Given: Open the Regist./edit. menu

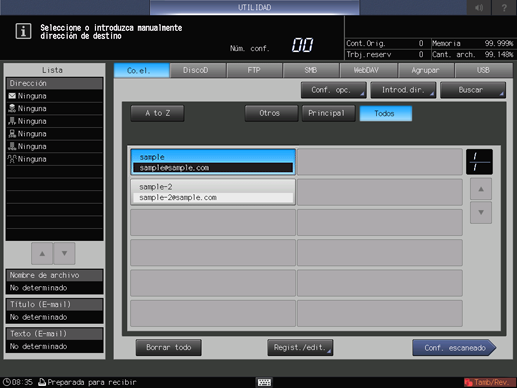Looking at the screenshot, I should coord(300,348).
